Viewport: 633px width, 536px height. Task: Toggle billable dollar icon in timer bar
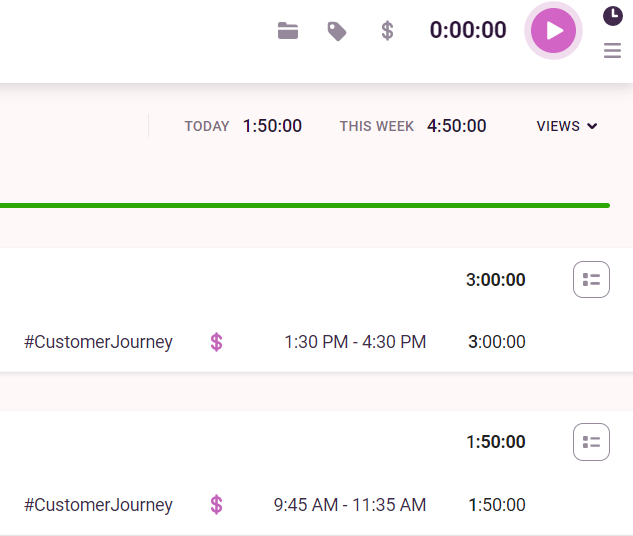click(x=387, y=31)
